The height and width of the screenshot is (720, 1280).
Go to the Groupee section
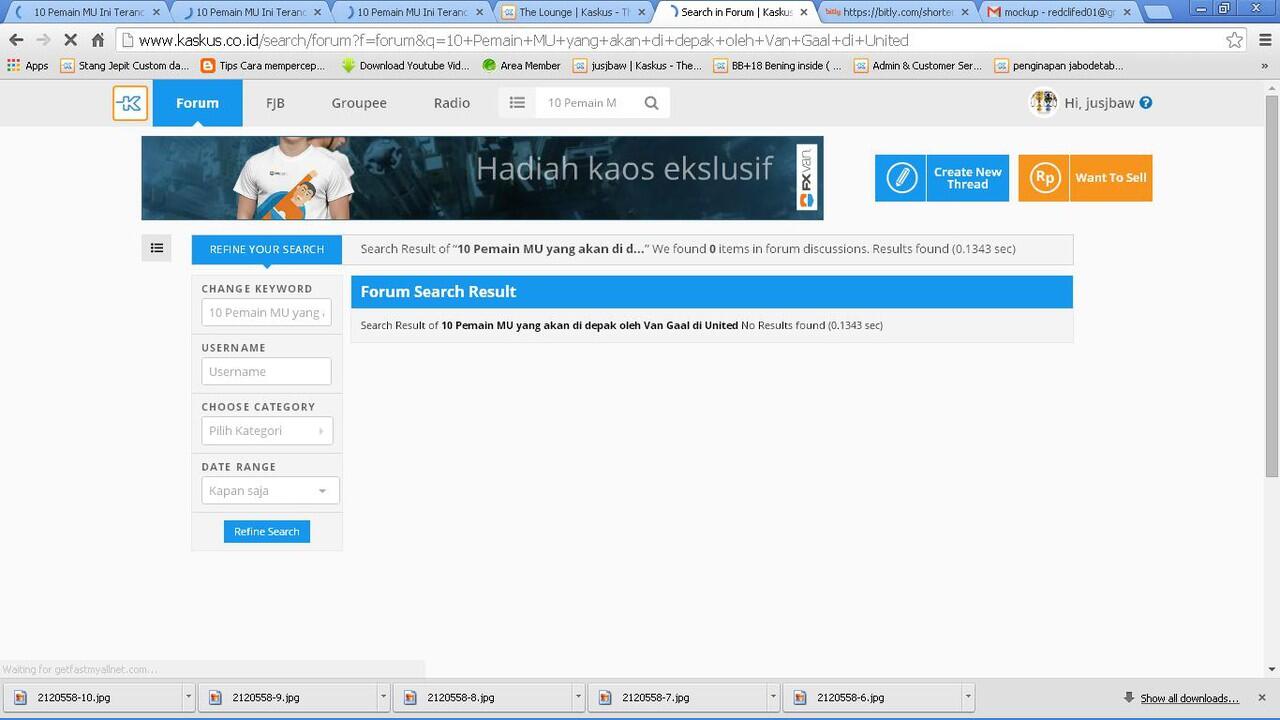359,103
